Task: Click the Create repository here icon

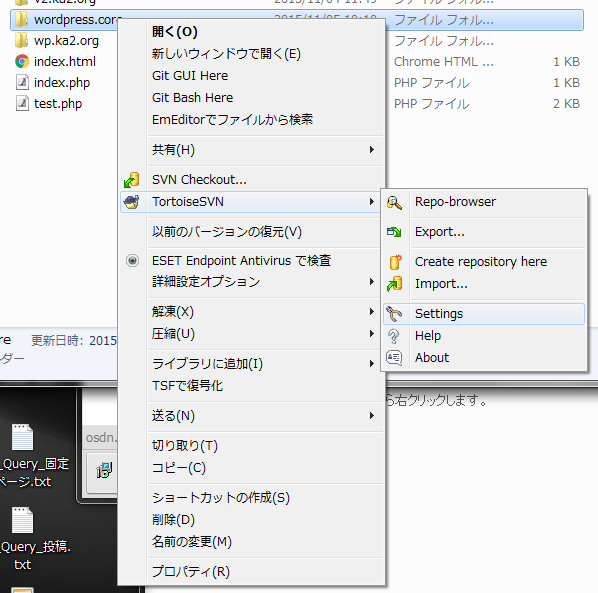Action: (x=395, y=262)
